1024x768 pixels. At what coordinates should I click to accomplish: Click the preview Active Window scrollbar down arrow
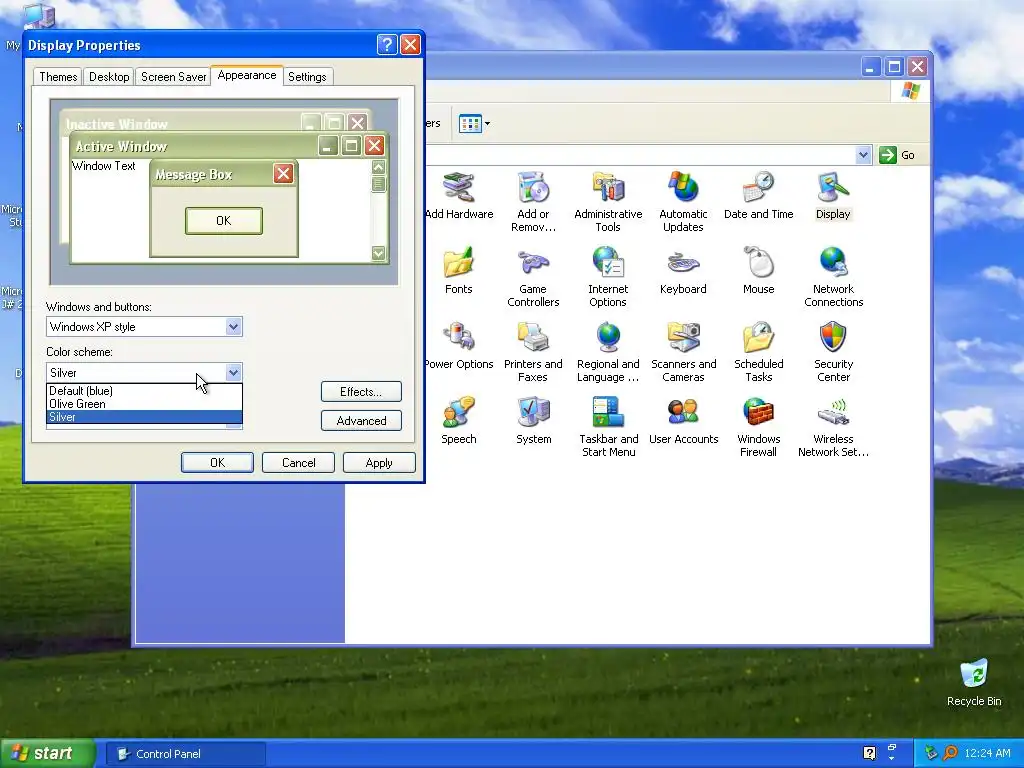378,253
